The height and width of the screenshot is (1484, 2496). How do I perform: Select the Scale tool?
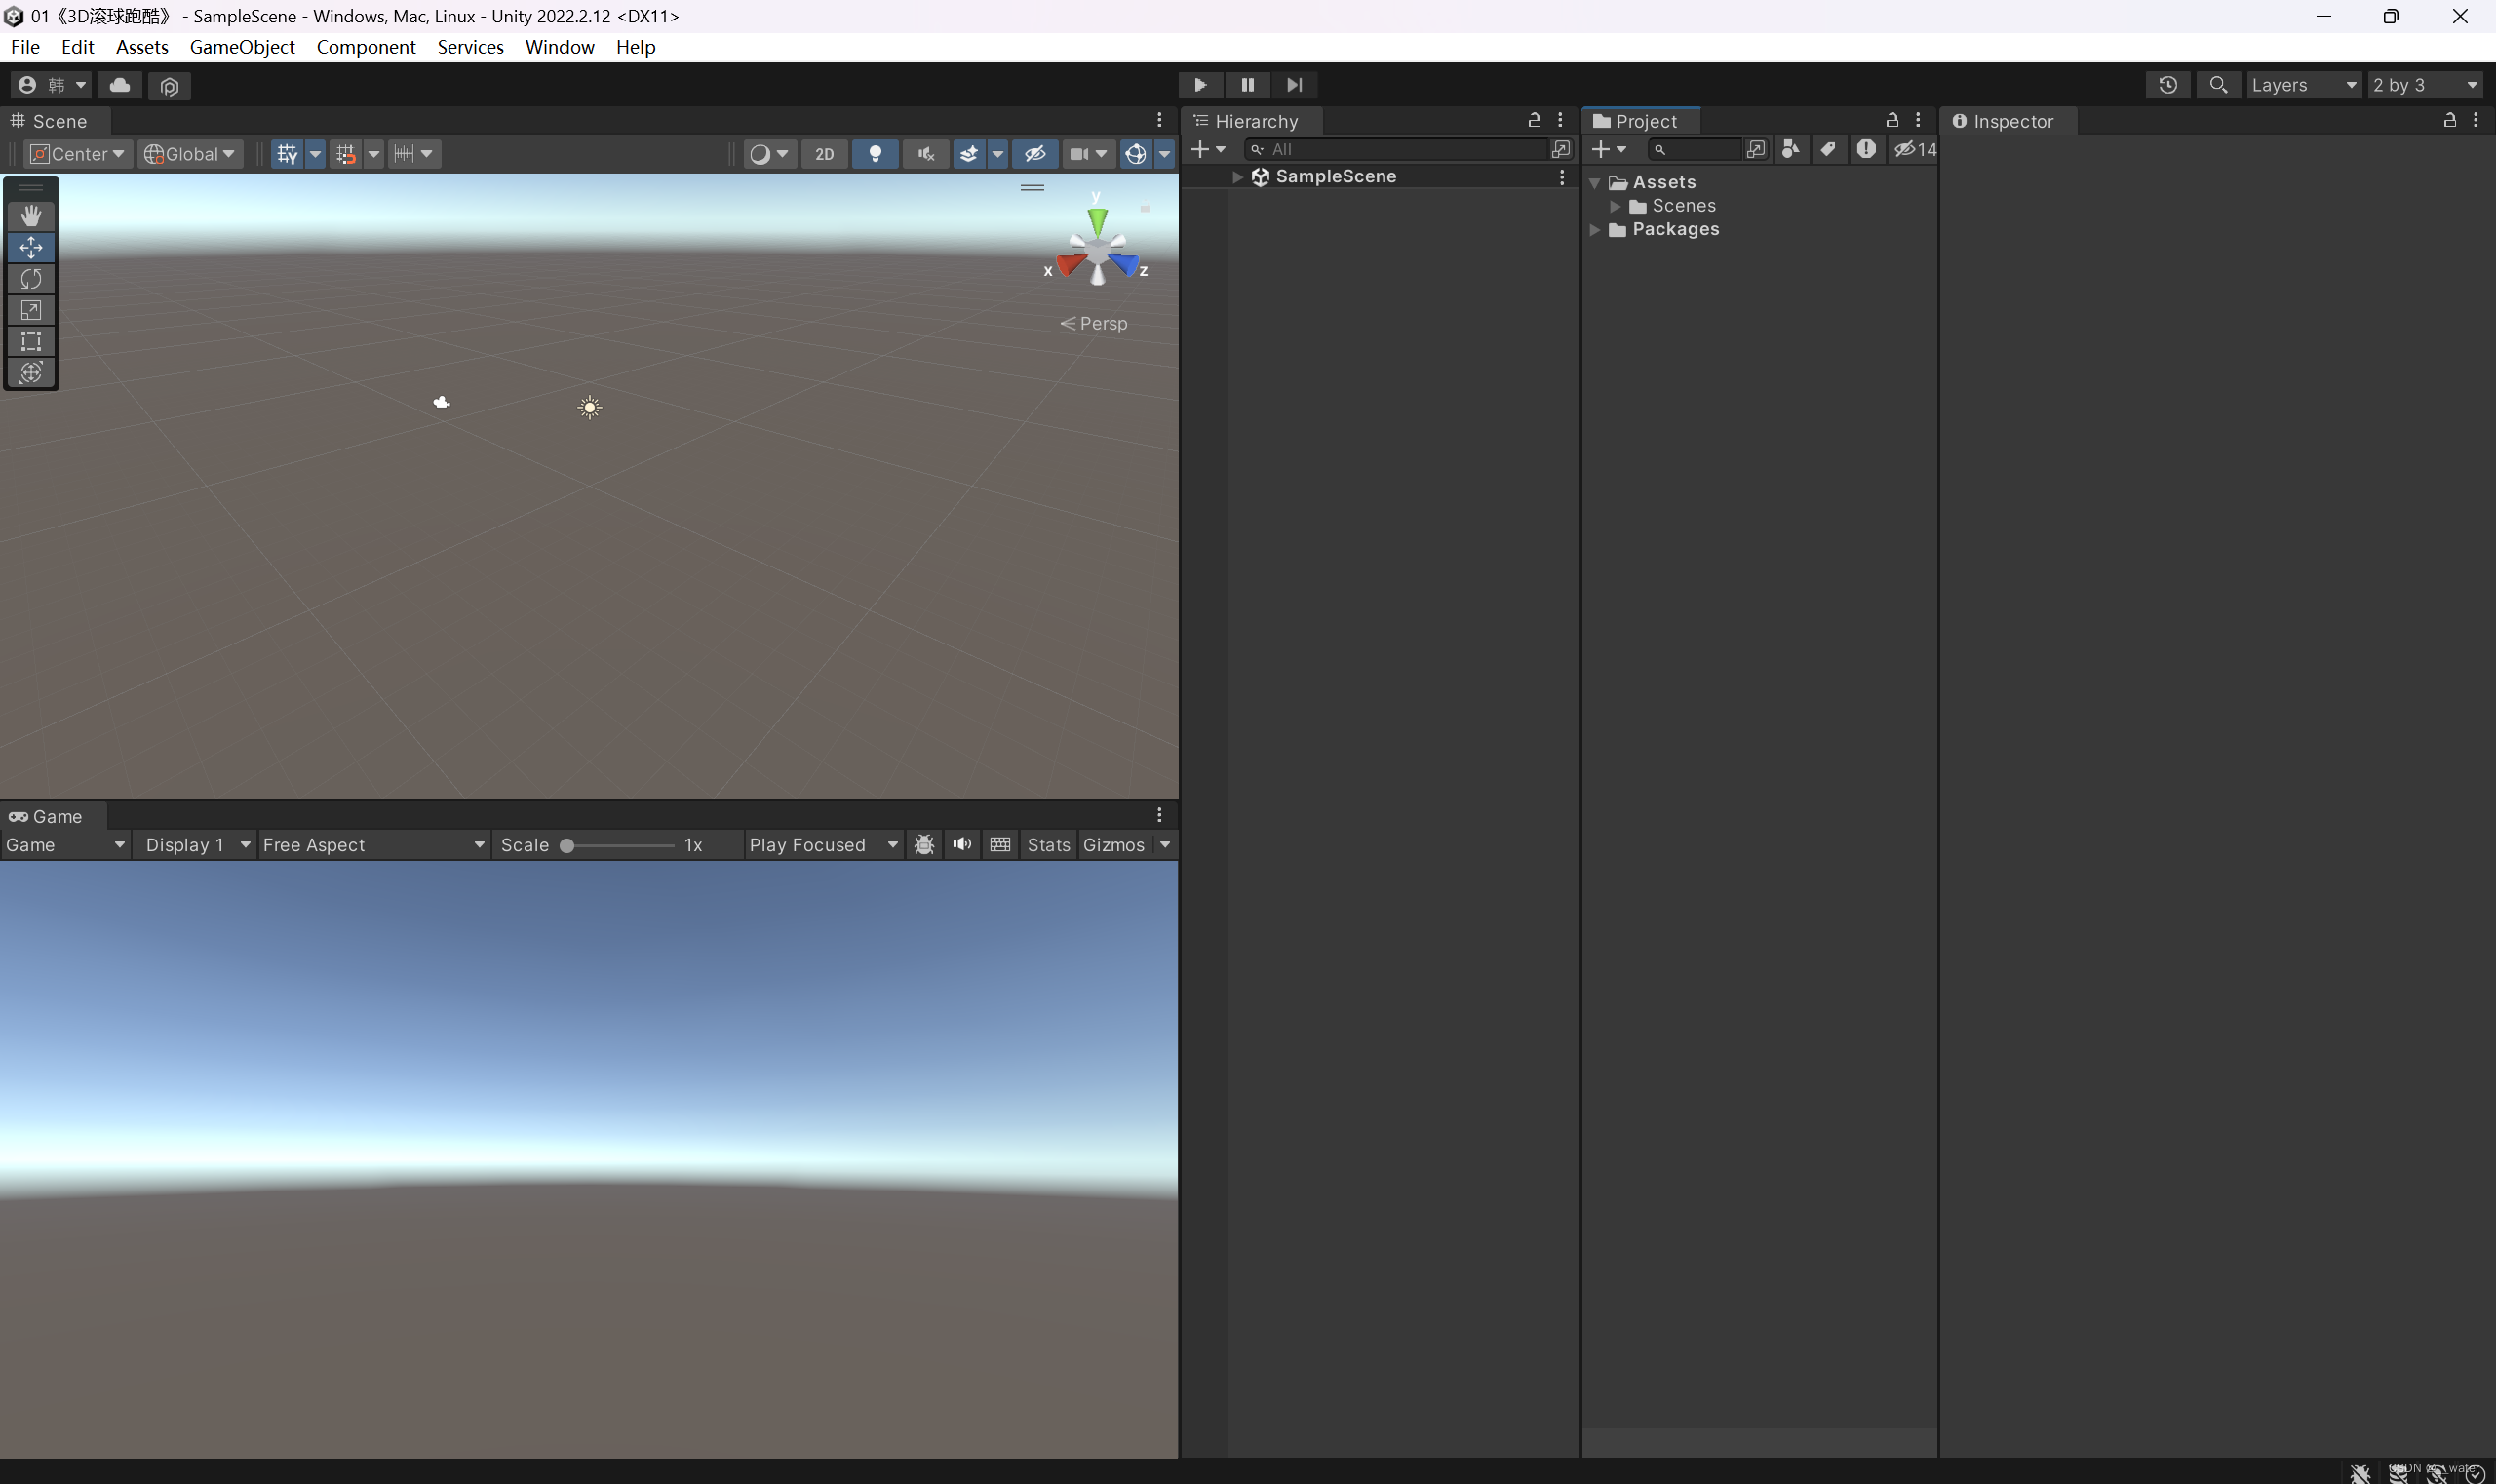31,310
